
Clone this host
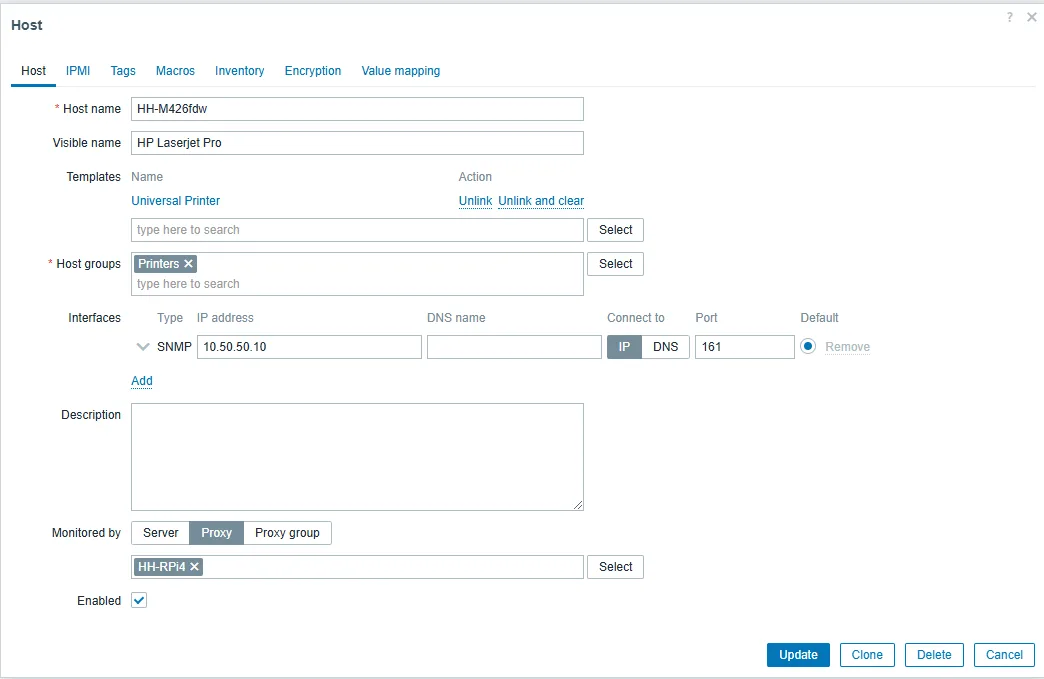click(x=867, y=654)
